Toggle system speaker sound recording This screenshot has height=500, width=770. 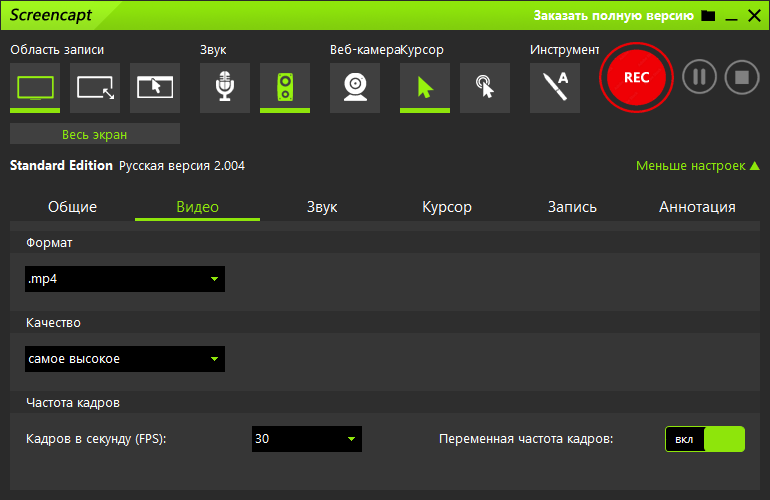coord(285,87)
